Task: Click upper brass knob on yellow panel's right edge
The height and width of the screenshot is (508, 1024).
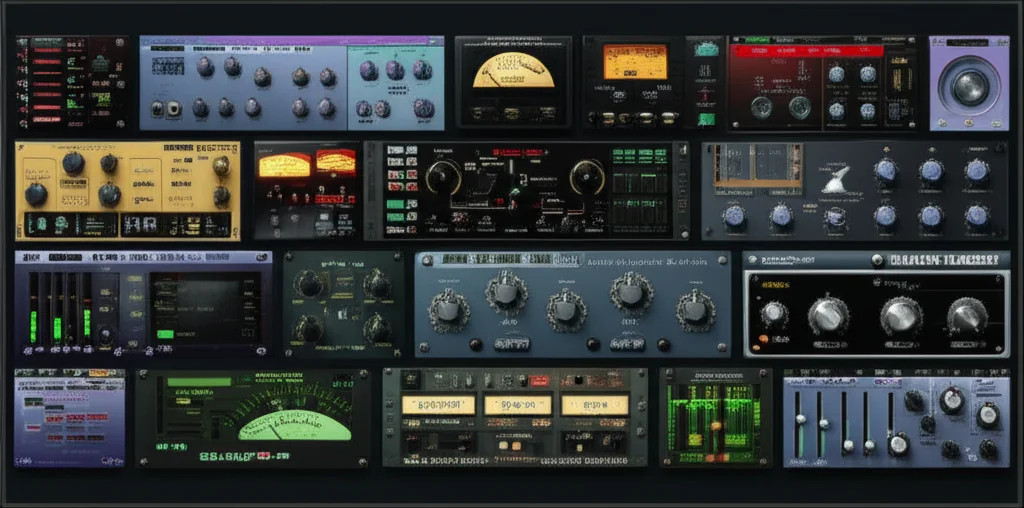Action: (x=221, y=166)
